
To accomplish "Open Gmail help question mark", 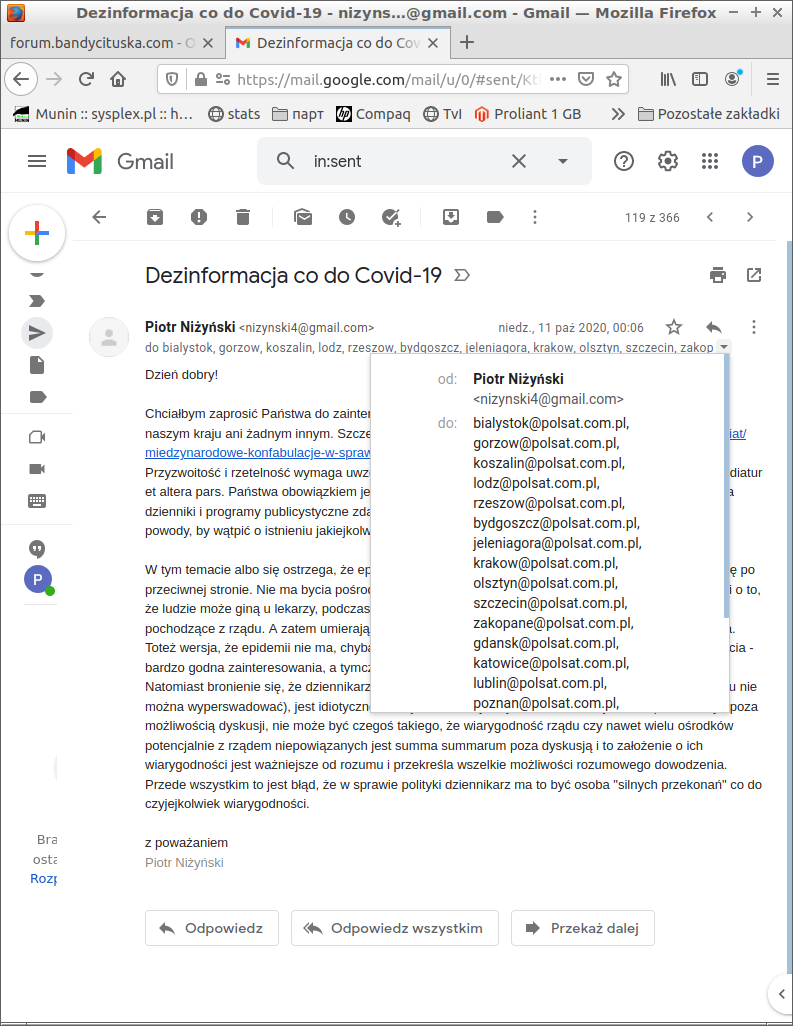I will [x=624, y=161].
